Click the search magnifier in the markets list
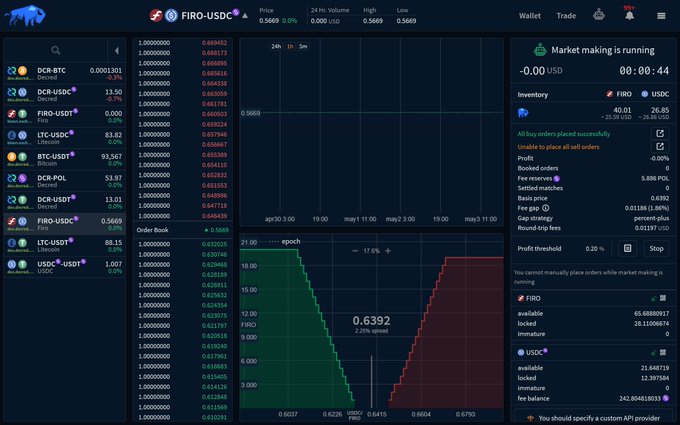Screen dimensions: 680x425 pyautogui.click(x=56, y=50)
